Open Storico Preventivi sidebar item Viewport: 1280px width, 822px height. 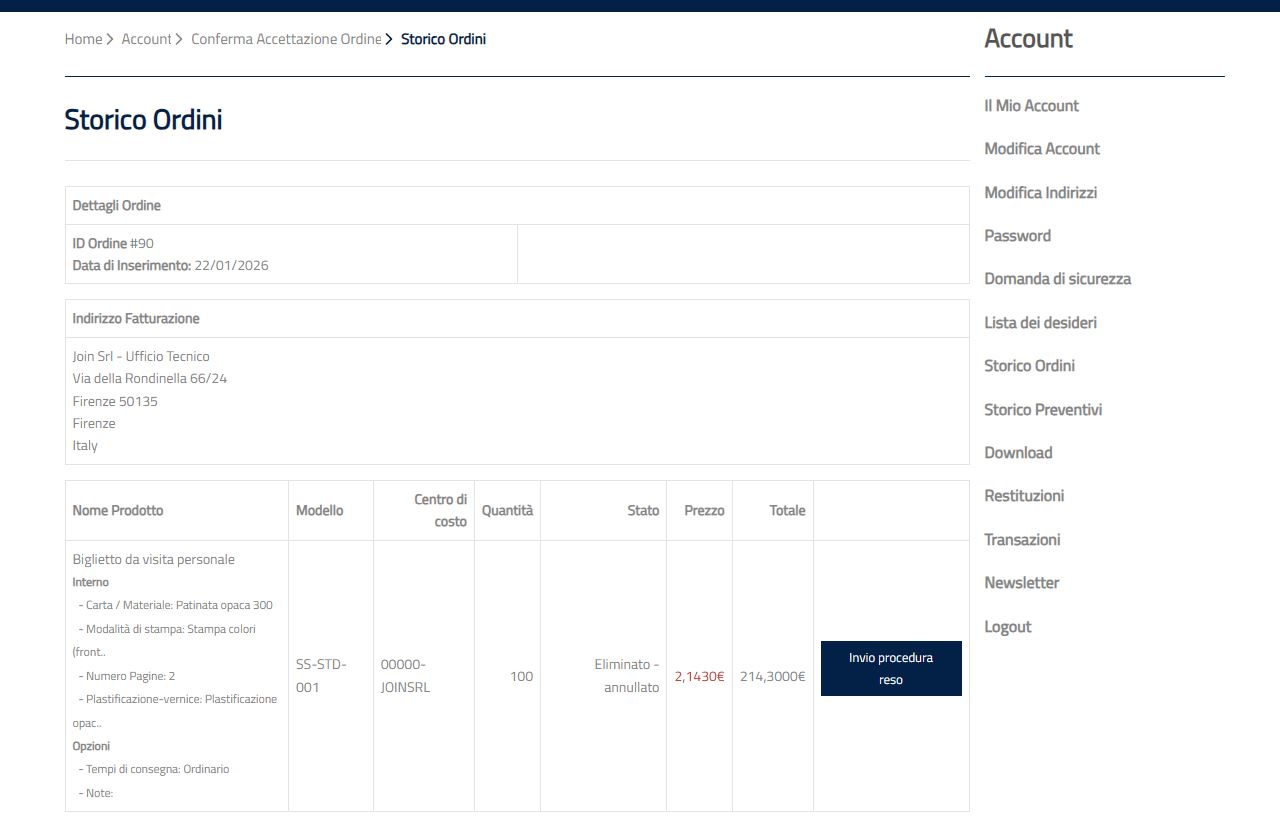coord(1043,409)
